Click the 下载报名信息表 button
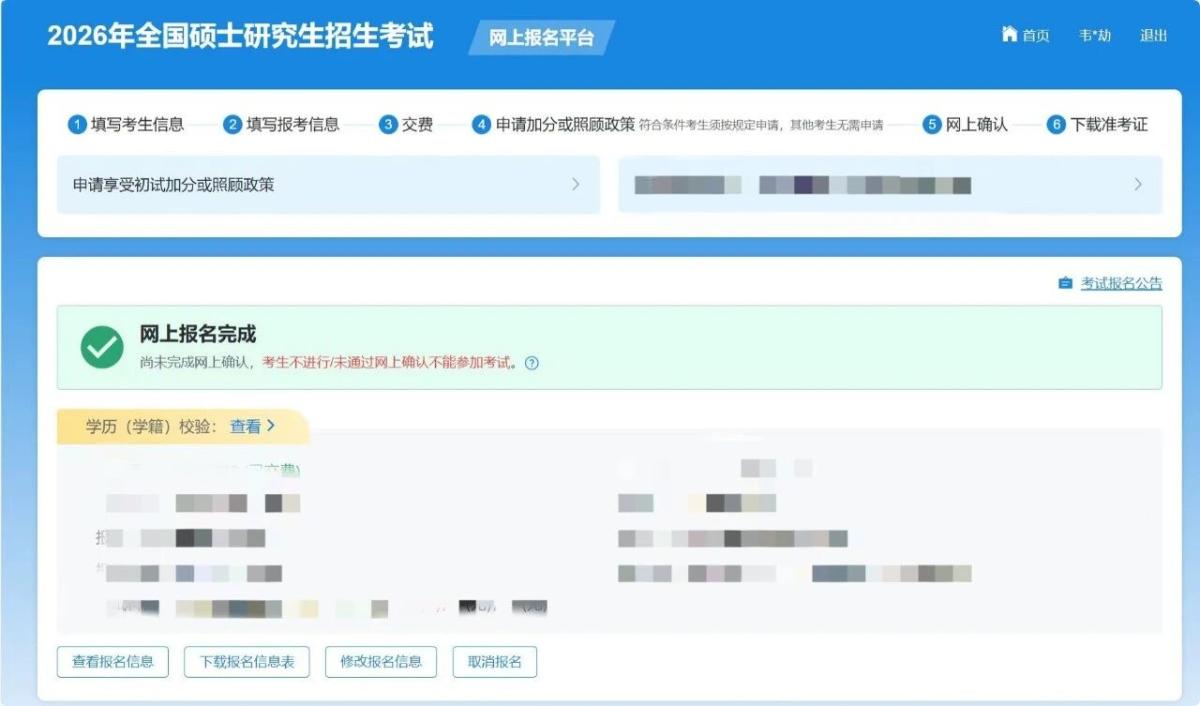Image resolution: width=1200 pixels, height=706 pixels. 246,661
